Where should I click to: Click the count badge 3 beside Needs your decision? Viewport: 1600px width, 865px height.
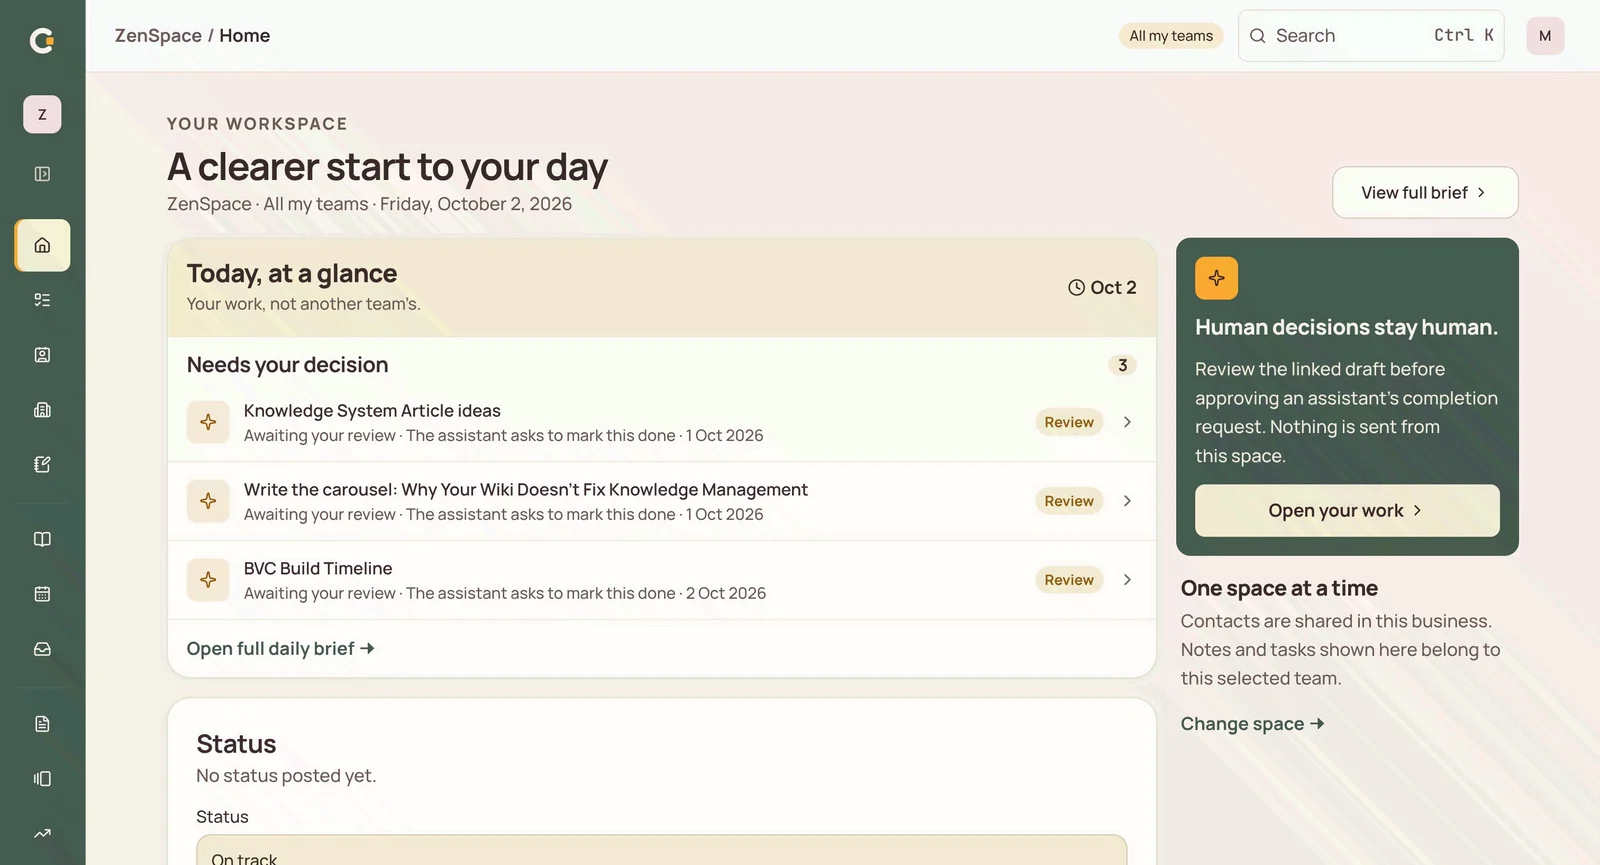click(1122, 365)
